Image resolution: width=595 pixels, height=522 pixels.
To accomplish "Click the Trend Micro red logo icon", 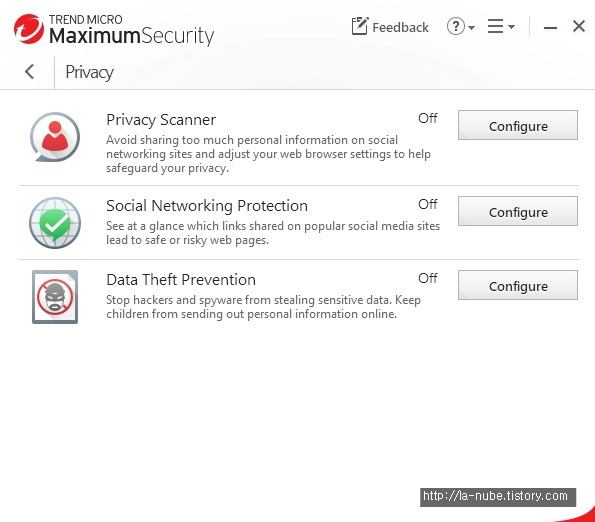I will [29, 29].
